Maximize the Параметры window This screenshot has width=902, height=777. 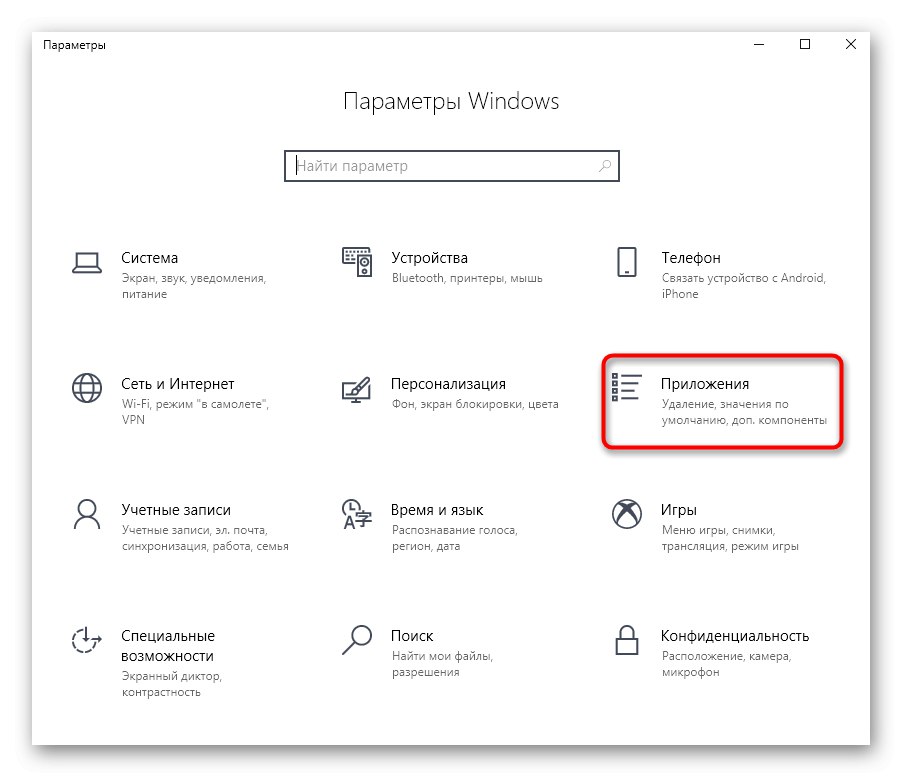tap(805, 44)
